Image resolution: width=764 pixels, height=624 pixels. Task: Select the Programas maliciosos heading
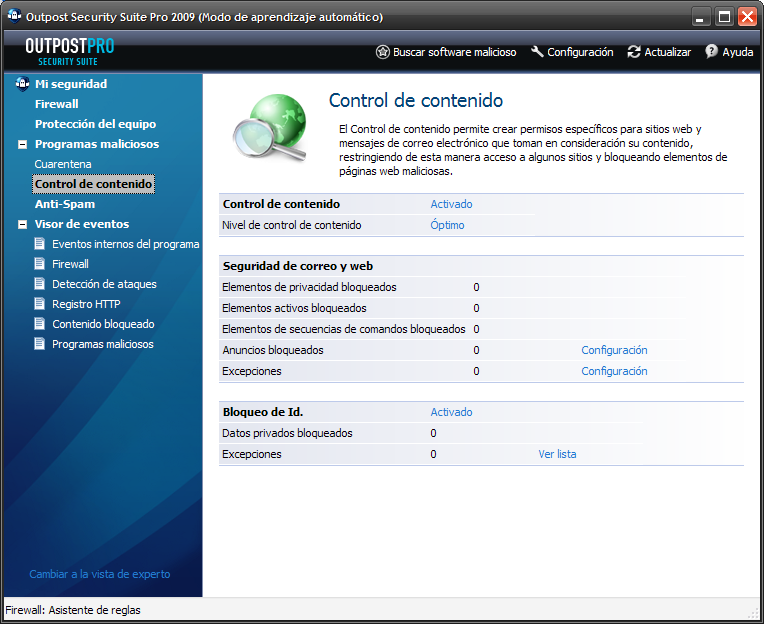tap(97, 144)
